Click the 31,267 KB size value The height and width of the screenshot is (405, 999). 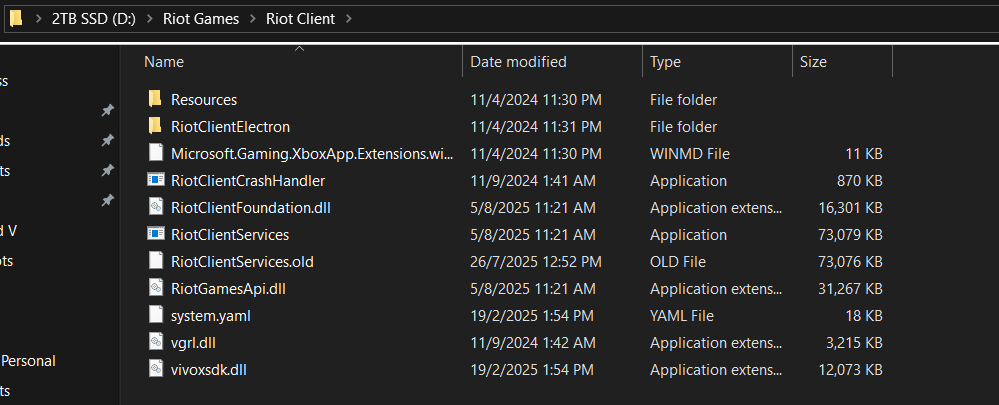click(850, 288)
